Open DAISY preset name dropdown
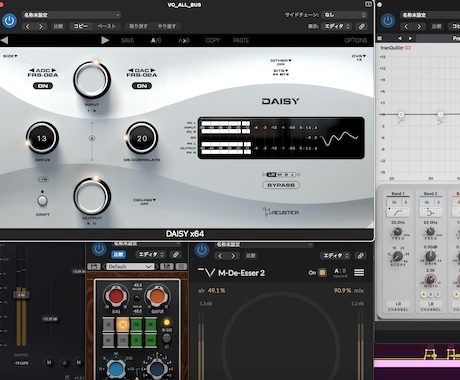 click(x=71, y=15)
